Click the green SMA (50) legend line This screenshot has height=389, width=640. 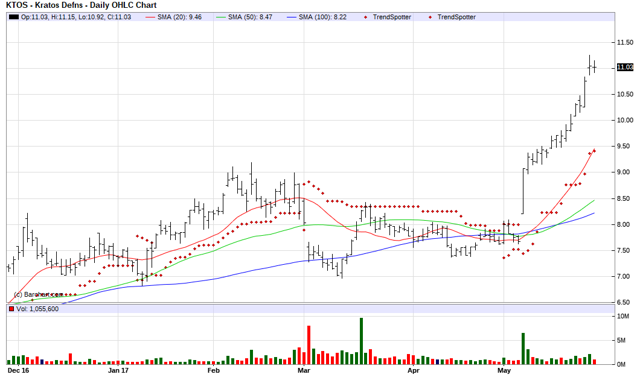coord(220,17)
